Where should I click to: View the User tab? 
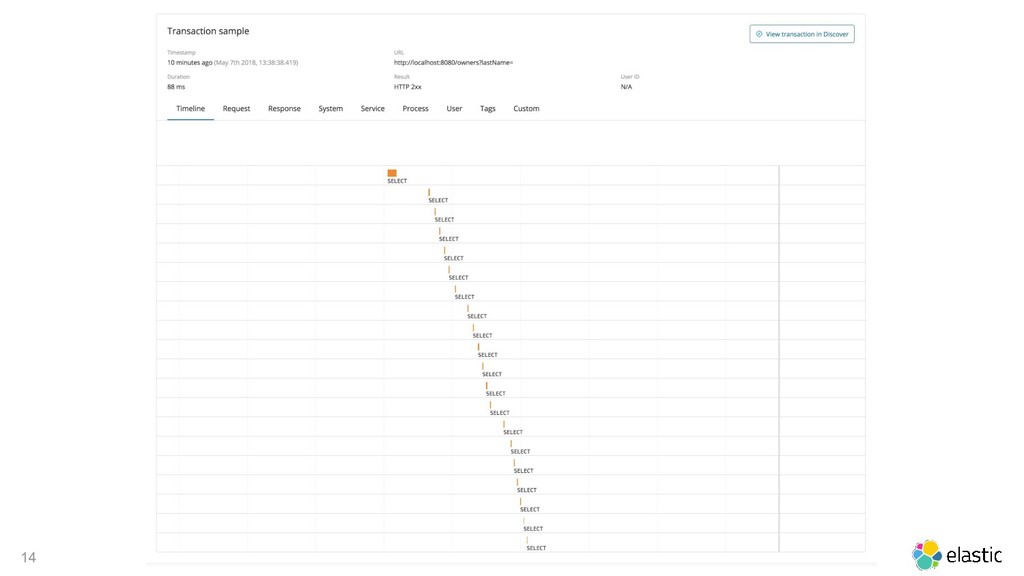coord(454,108)
